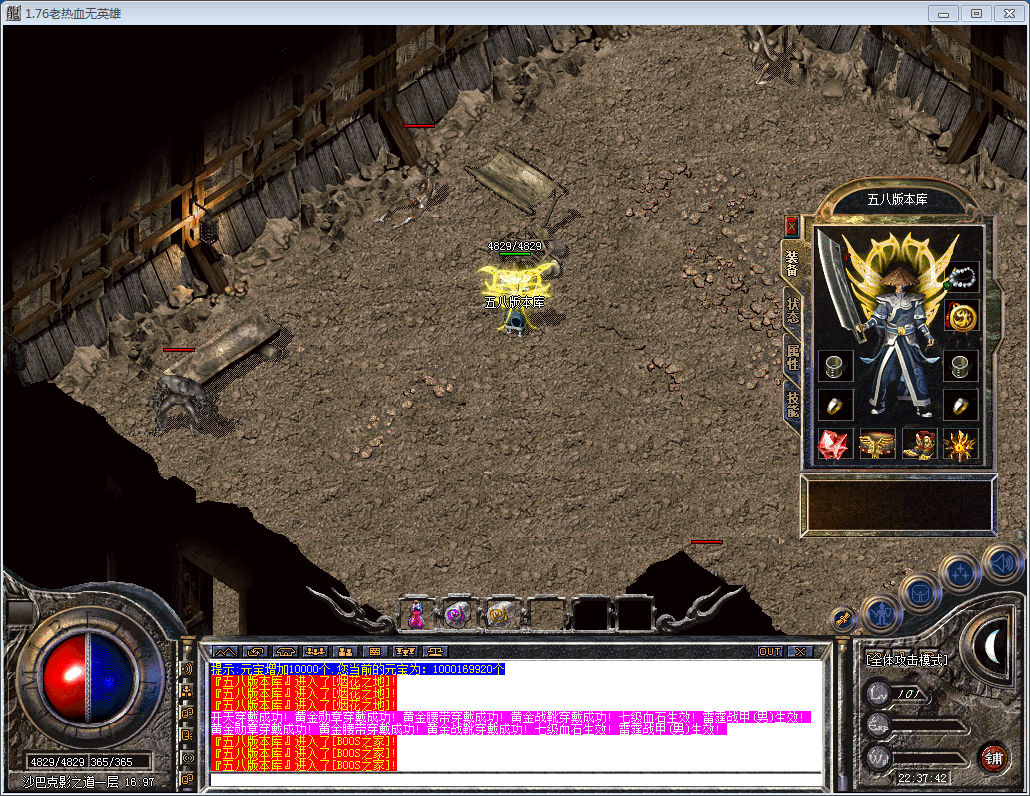The image size is (1030, 796).
Task: Click the player character with golden wings
Action: pyautogui.click(x=514, y=299)
